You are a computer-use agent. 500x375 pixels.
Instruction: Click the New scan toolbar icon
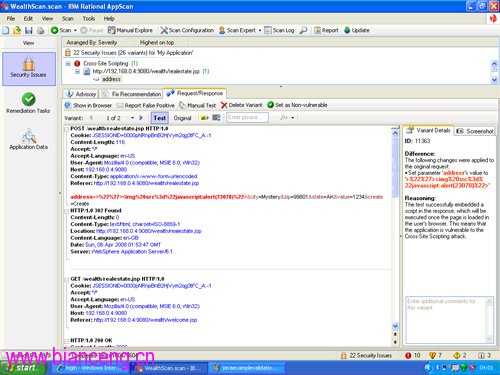[x=6, y=30]
